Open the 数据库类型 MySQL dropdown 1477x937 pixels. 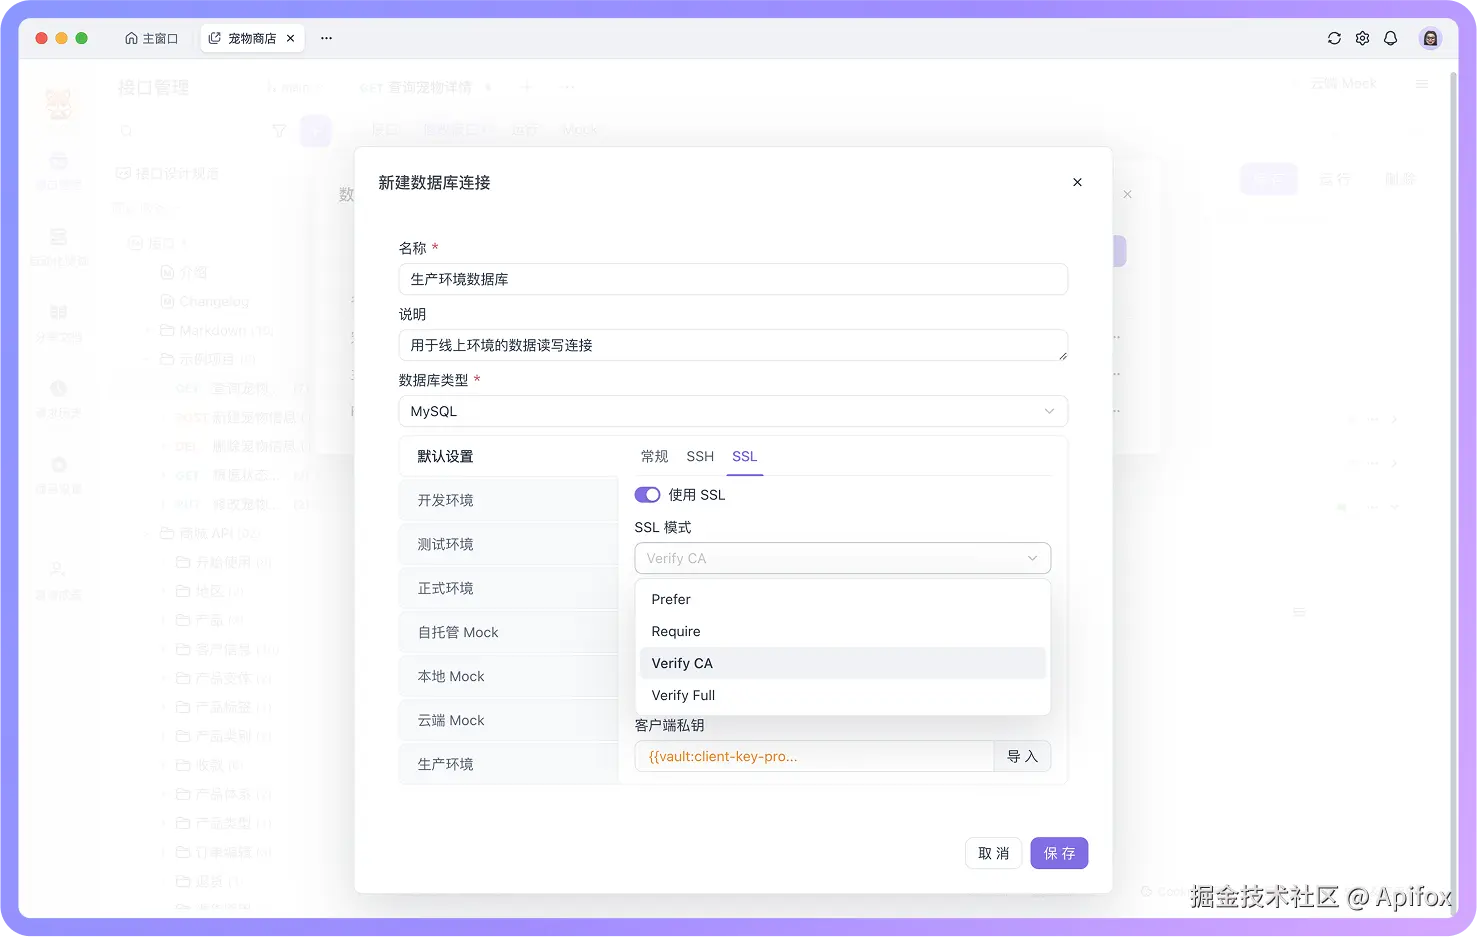pyautogui.click(x=733, y=411)
